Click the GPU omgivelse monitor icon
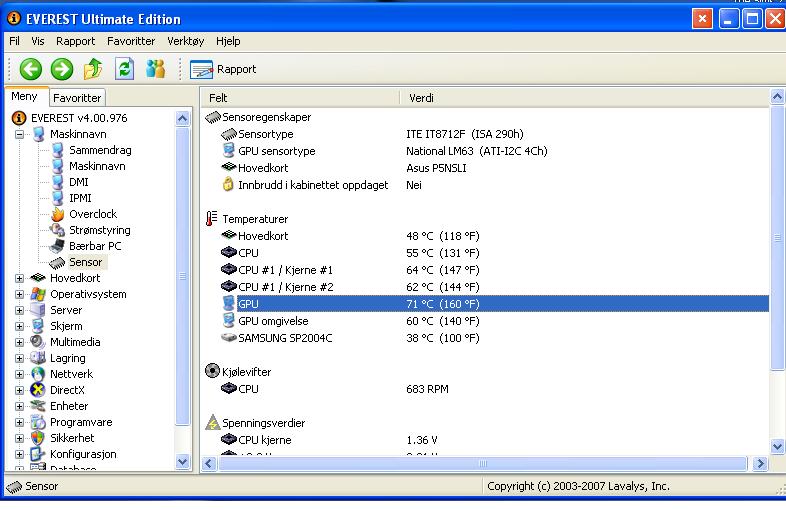786x510 pixels. 229,320
